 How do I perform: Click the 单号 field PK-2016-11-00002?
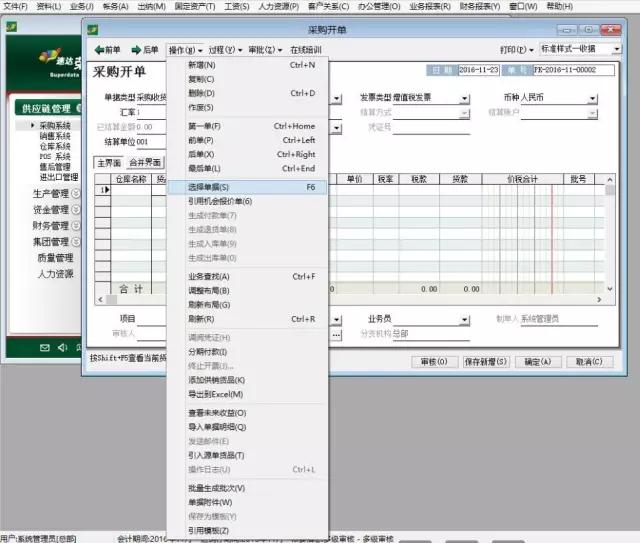point(573,70)
